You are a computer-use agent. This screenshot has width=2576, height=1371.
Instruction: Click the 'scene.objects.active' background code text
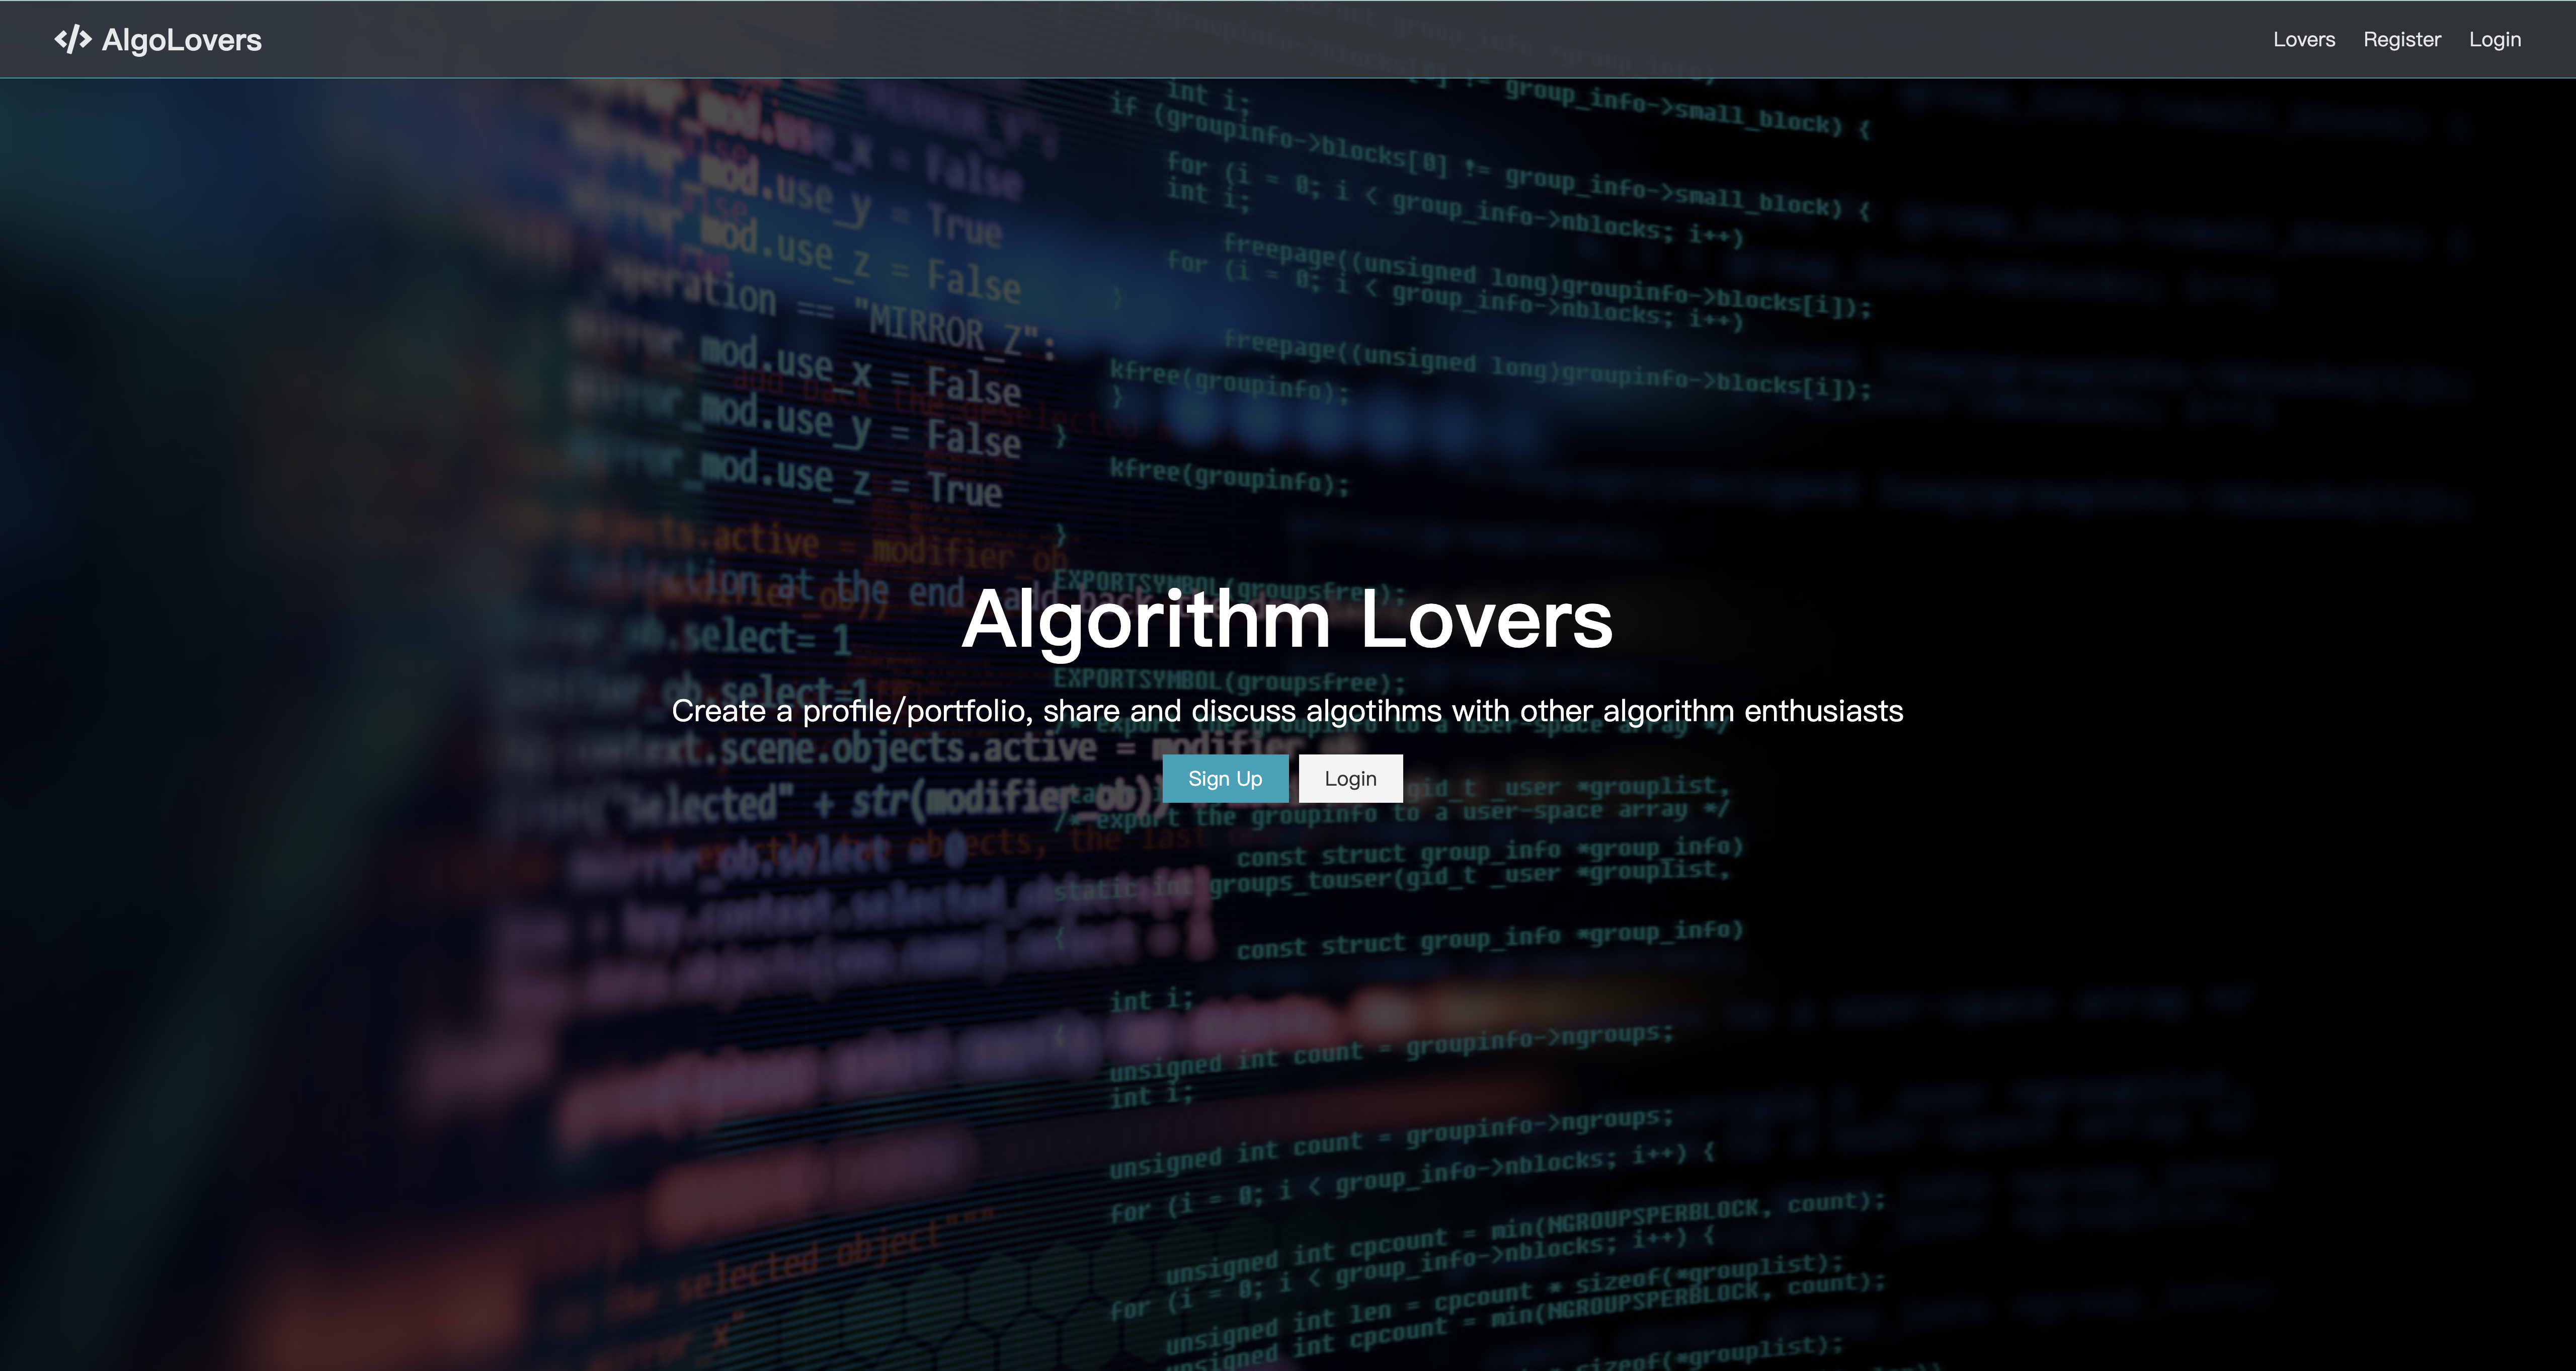pyautogui.click(x=908, y=748)
